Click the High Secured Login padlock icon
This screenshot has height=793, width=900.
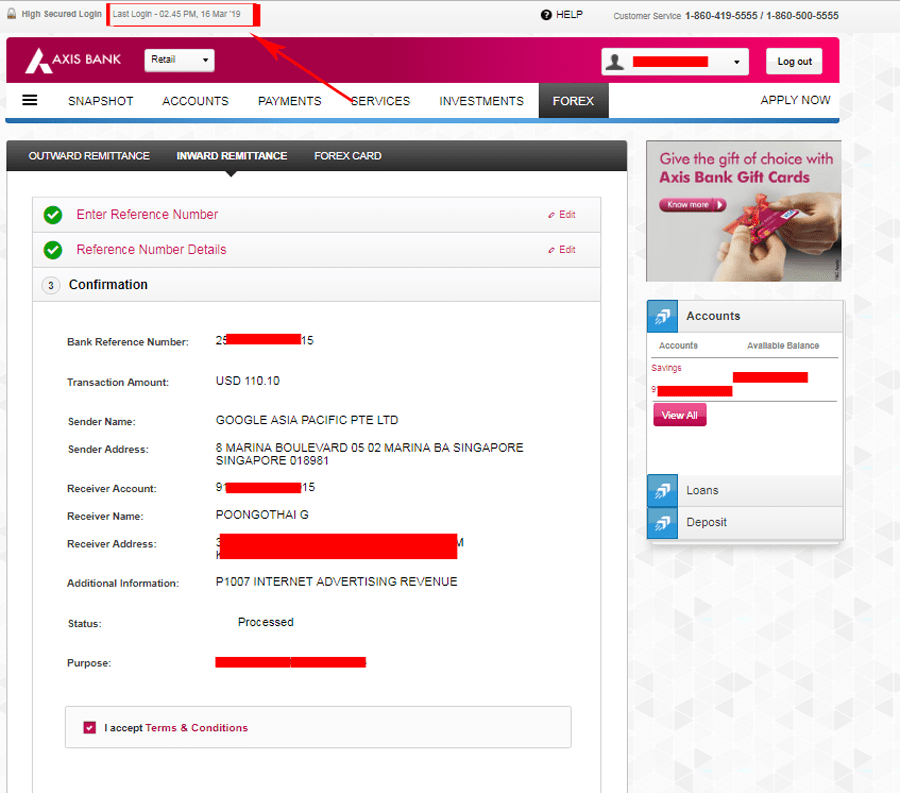[11, 14]
